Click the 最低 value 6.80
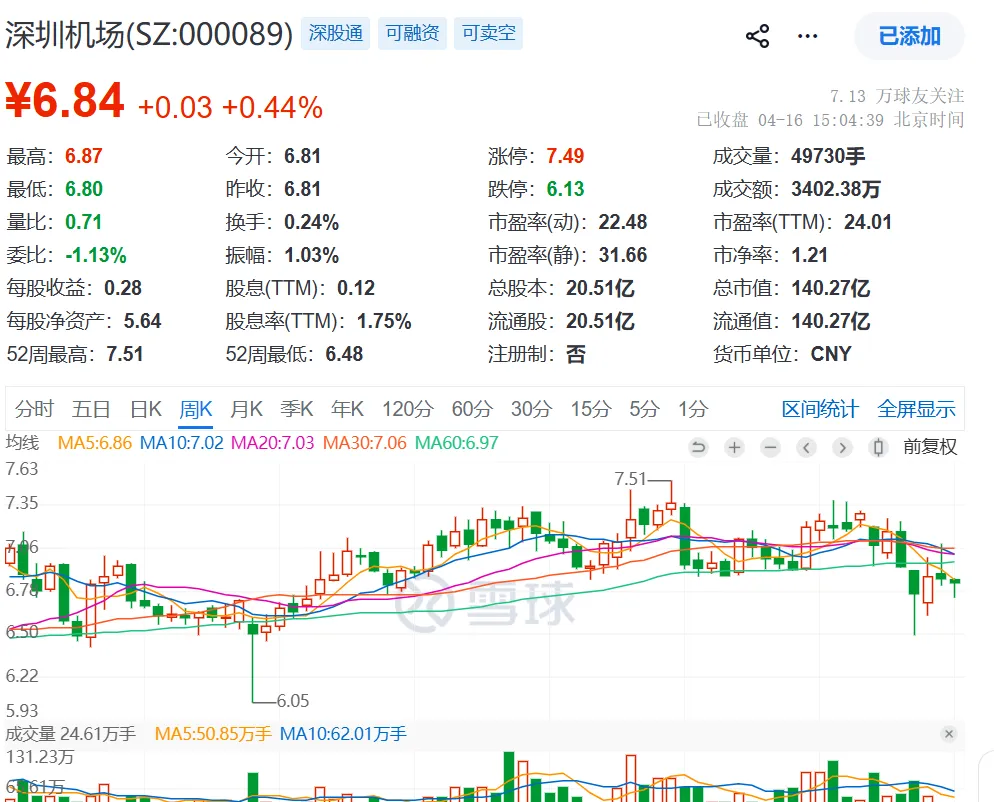 coord(83,189)
